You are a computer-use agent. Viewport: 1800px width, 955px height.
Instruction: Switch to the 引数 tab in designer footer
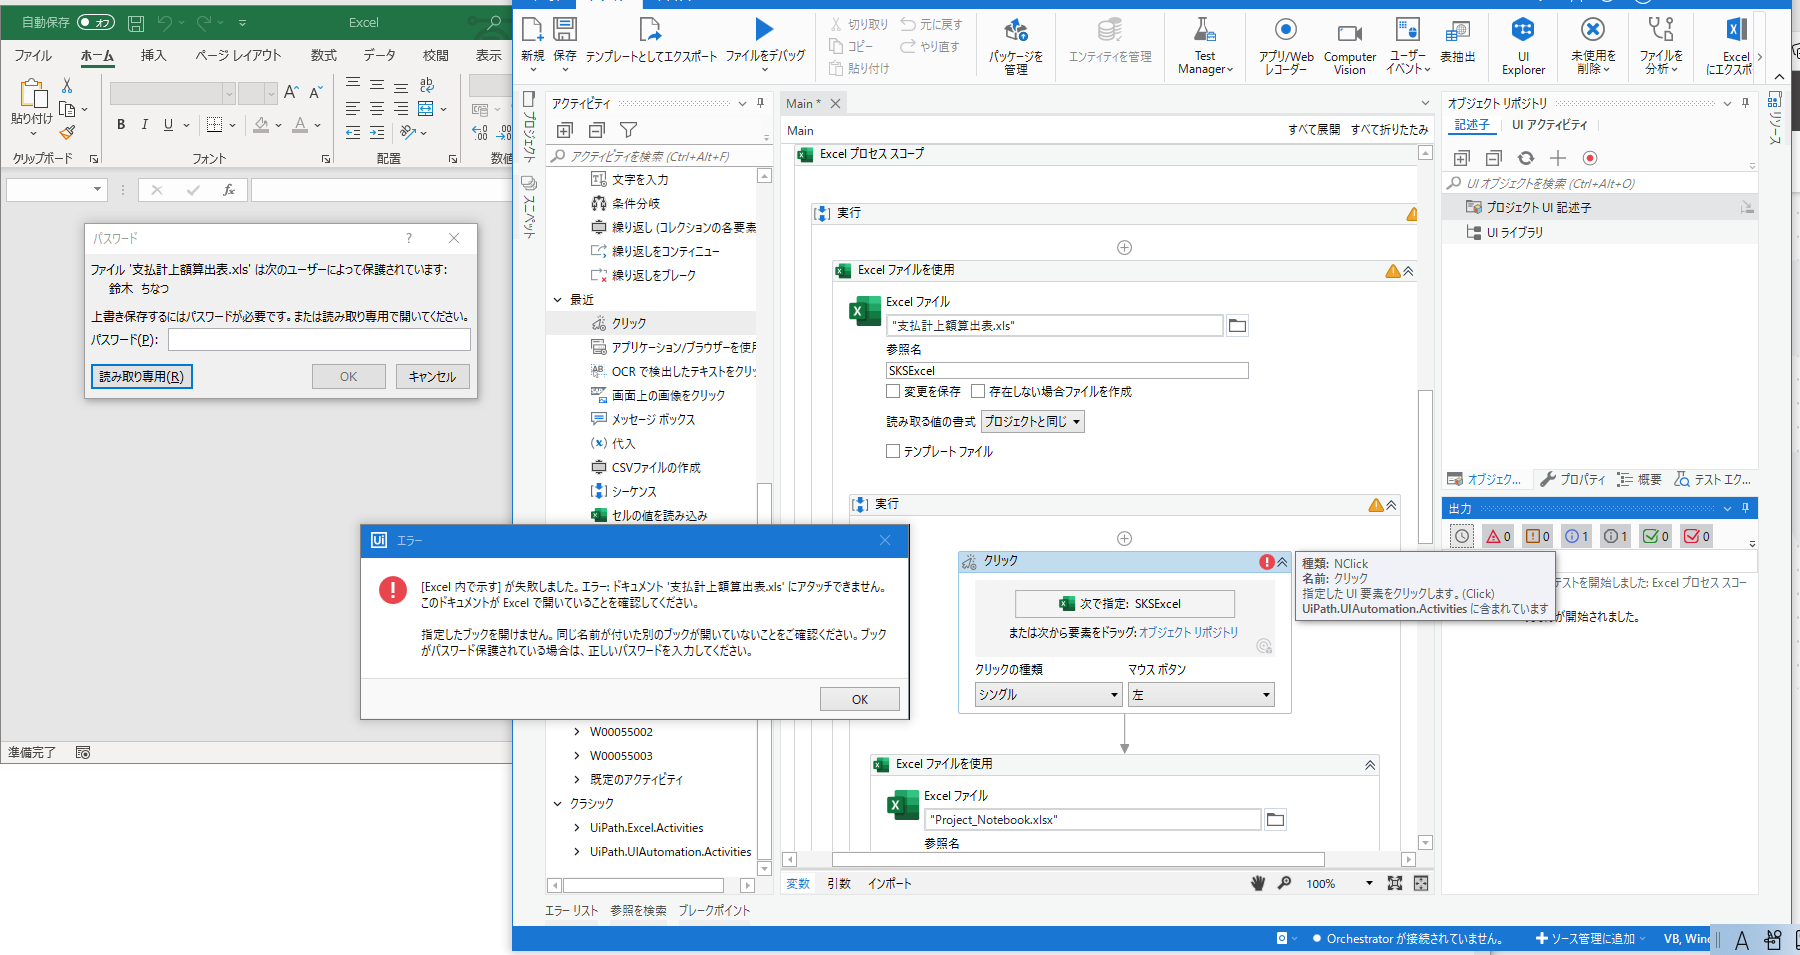coord(839,883)
